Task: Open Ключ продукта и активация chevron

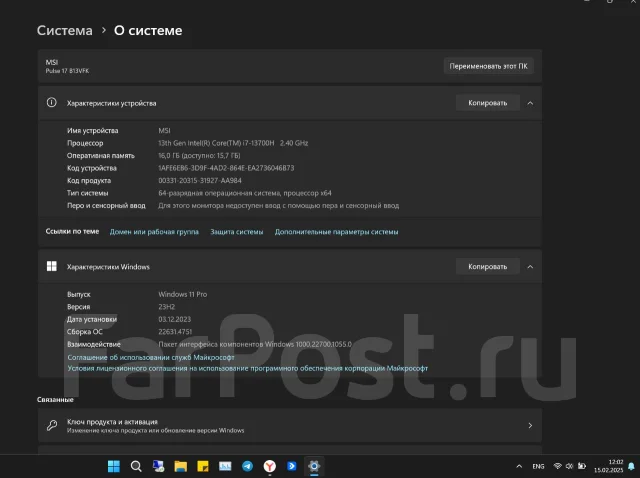Action: pos(530,426)
